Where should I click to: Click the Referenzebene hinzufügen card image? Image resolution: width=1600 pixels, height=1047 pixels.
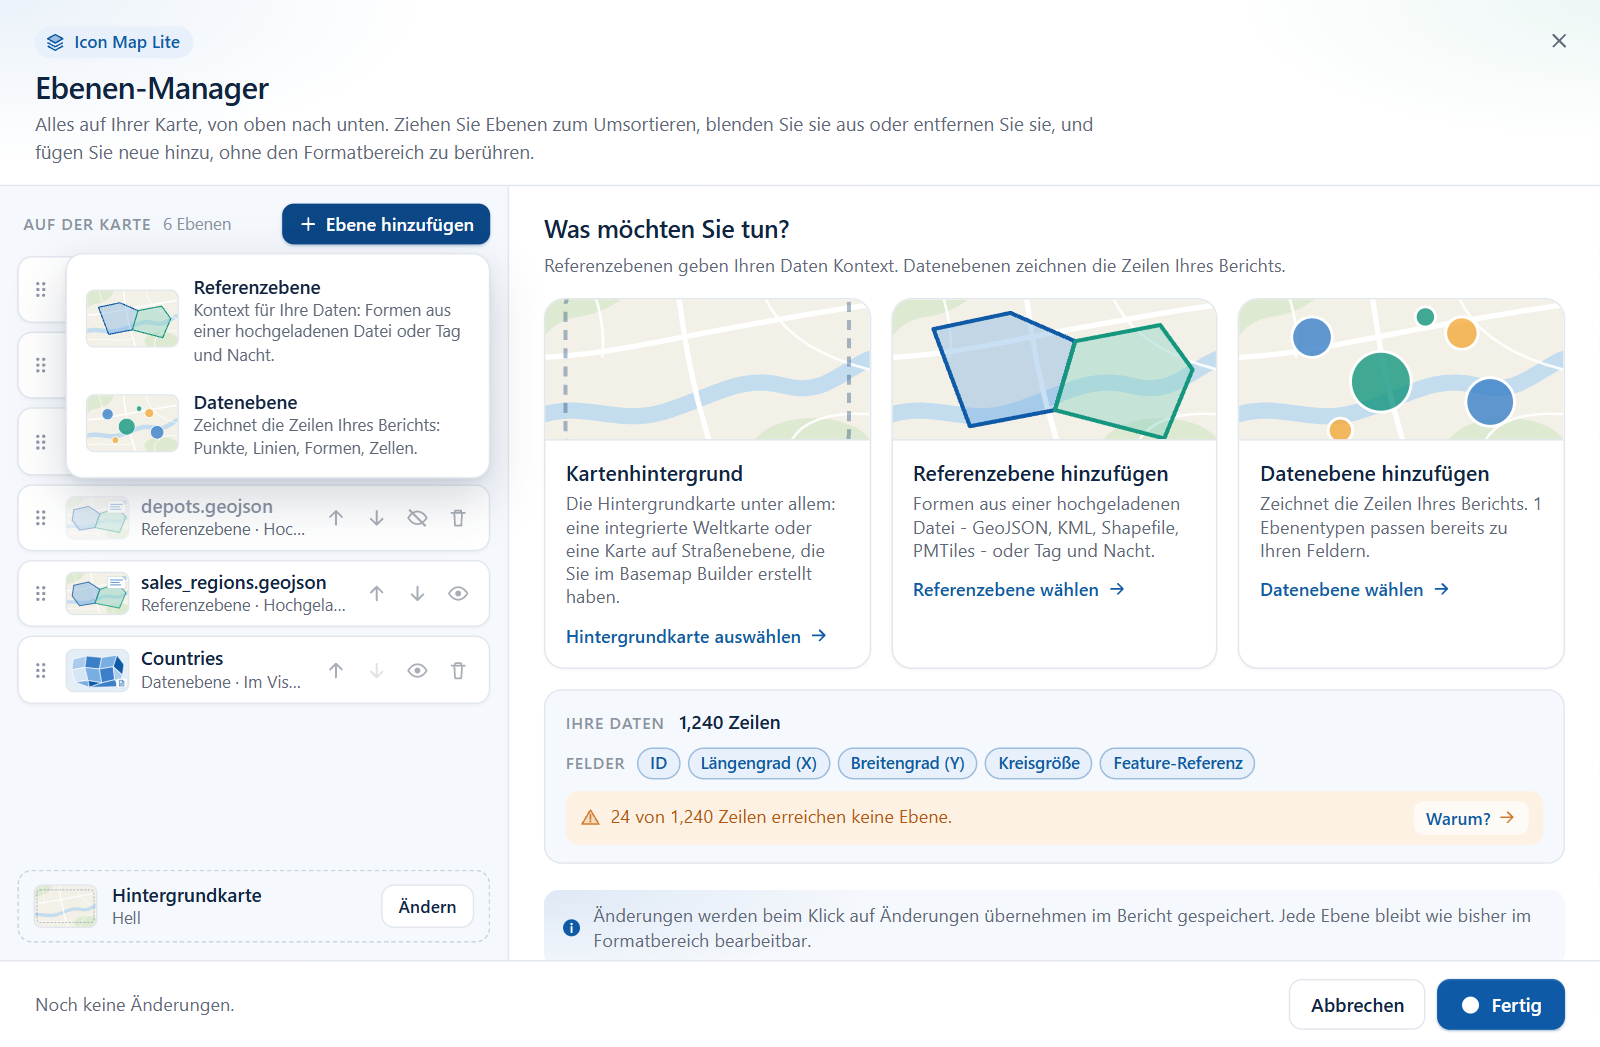(1054, 370)
